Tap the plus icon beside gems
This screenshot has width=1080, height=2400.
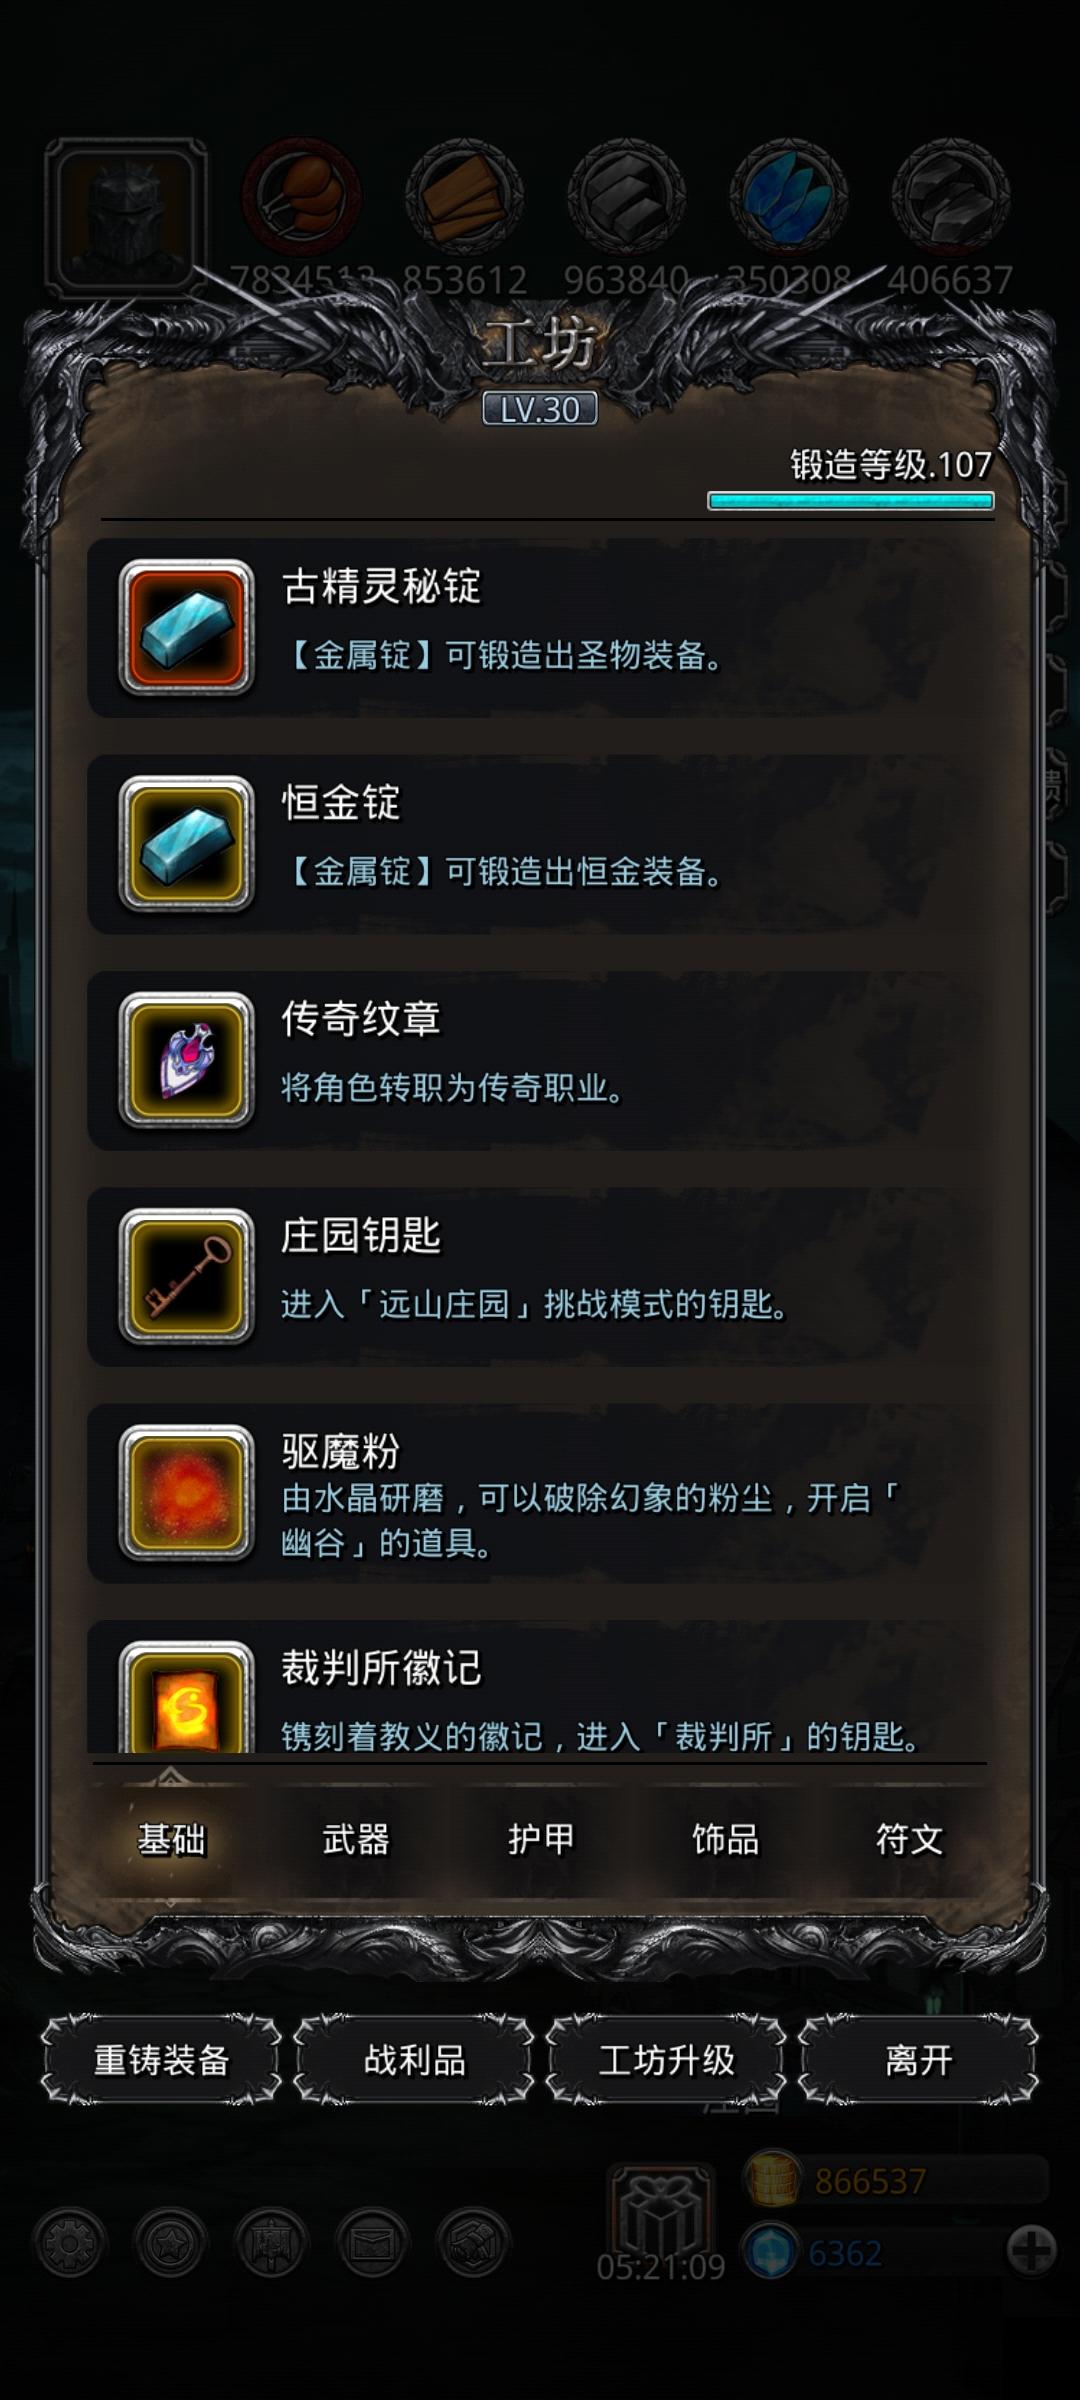click(1031, 2251)
